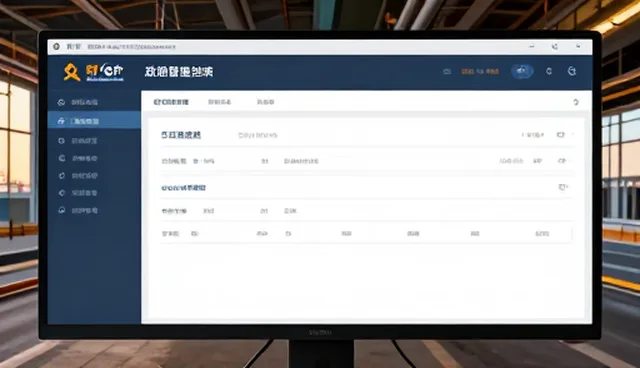Open the bottom item in the left sidebar

[94, 211]
